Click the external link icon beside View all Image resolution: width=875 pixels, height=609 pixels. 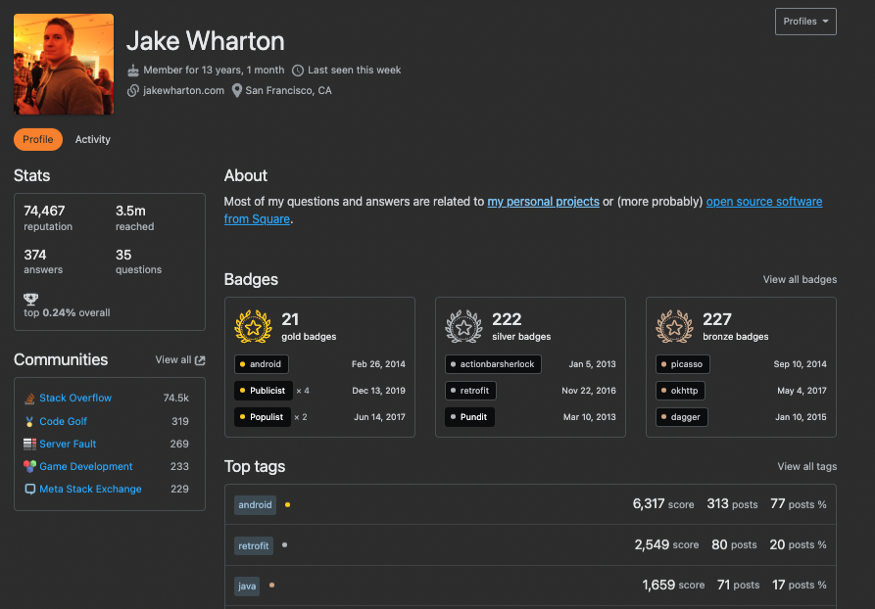click(200, 361)
